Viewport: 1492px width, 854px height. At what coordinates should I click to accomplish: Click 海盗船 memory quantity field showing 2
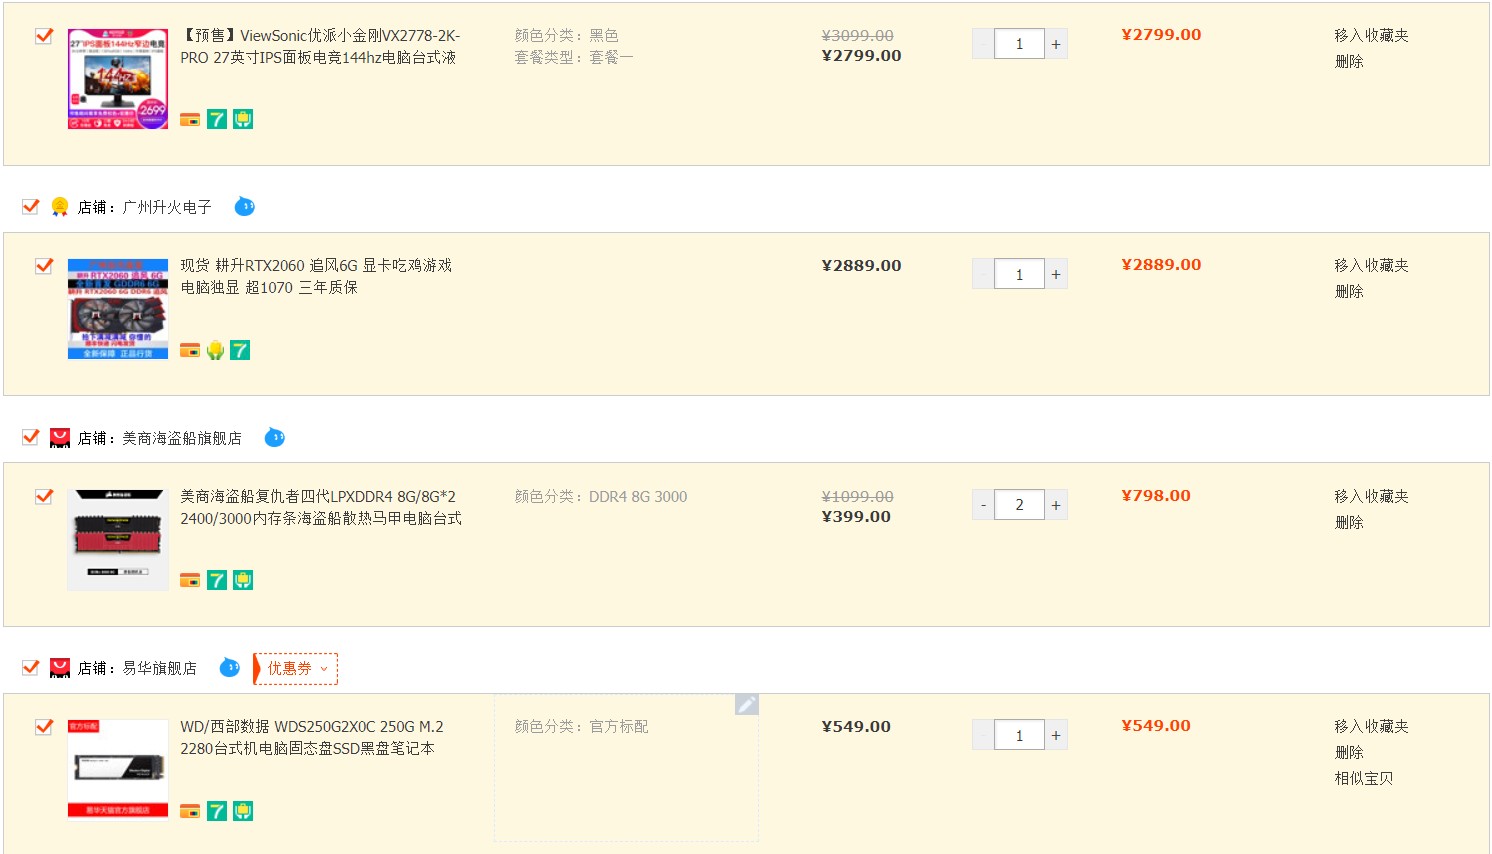pos(1019,505)
